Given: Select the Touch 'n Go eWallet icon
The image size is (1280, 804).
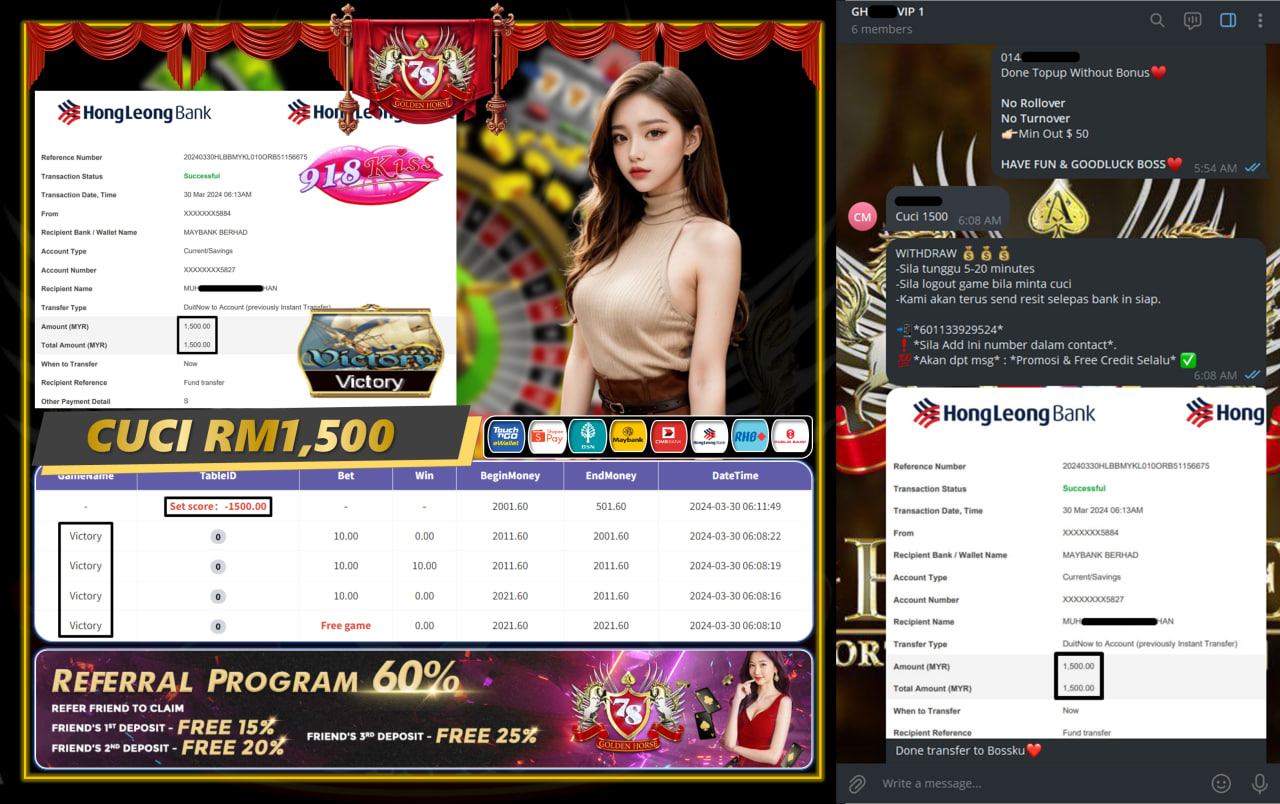Looking at the screenshot, I should [x=506, y=436].
